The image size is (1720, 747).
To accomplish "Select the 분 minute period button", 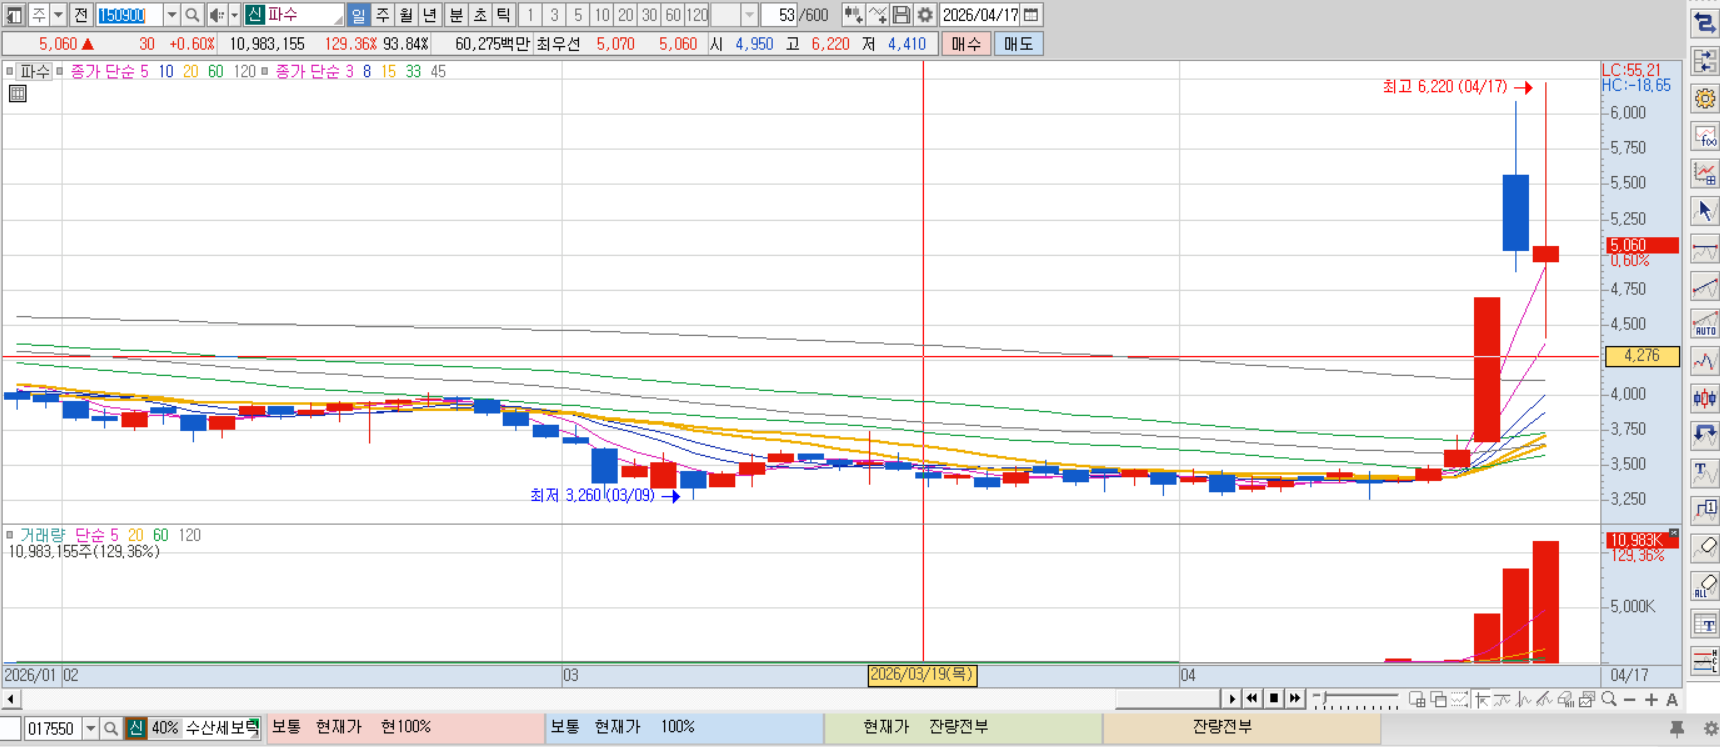I will [456, 15].
